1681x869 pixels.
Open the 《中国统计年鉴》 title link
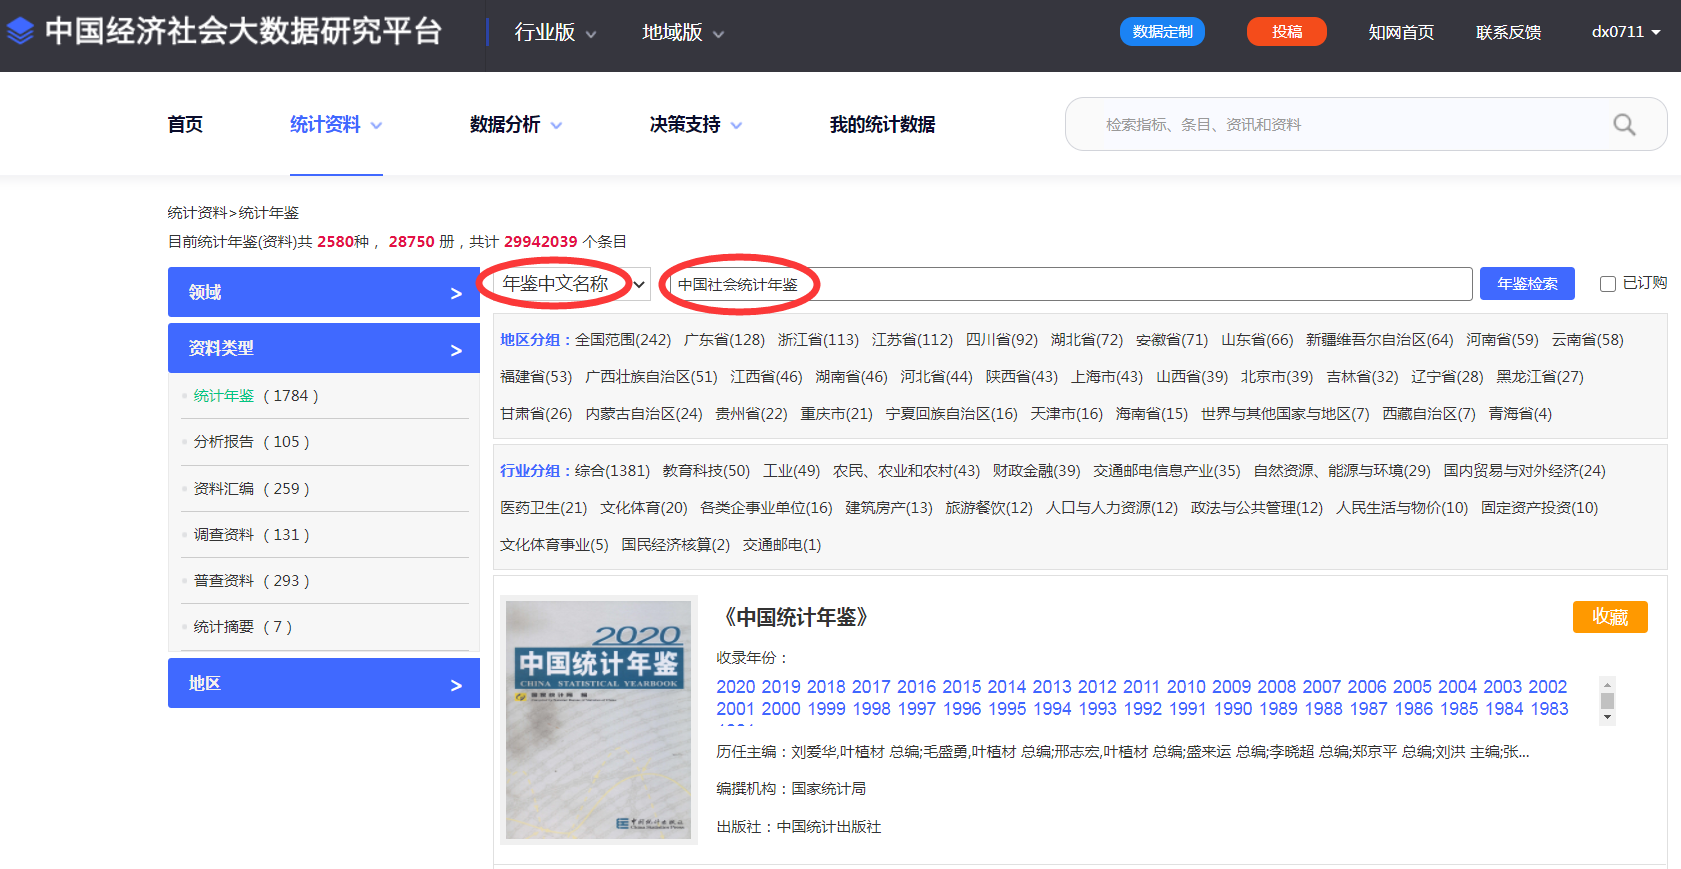pyautogui.click(x=796, y=617)
